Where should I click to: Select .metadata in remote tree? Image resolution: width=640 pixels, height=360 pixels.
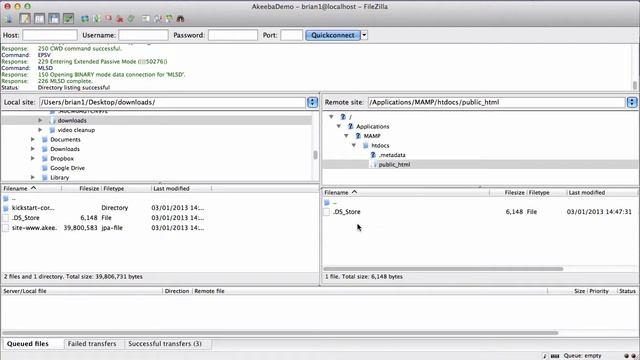coord(392,155)
